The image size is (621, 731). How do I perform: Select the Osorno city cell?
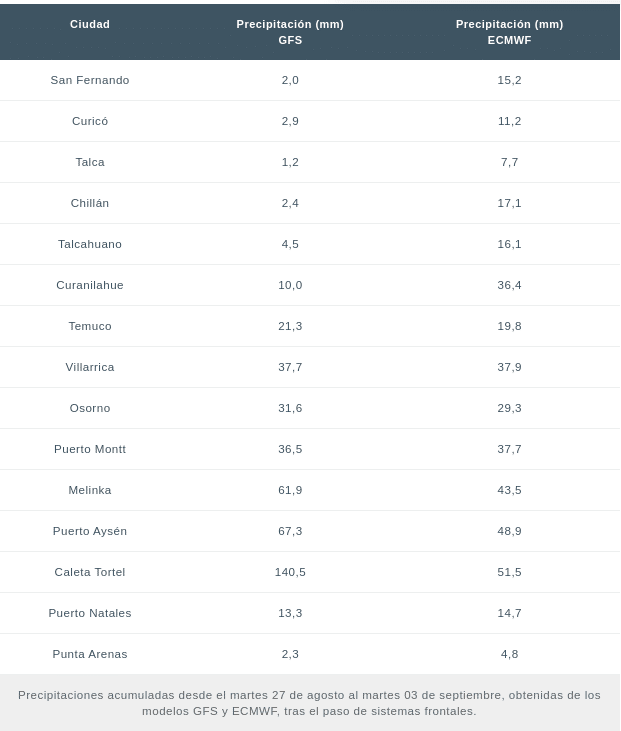coord(90,408)
